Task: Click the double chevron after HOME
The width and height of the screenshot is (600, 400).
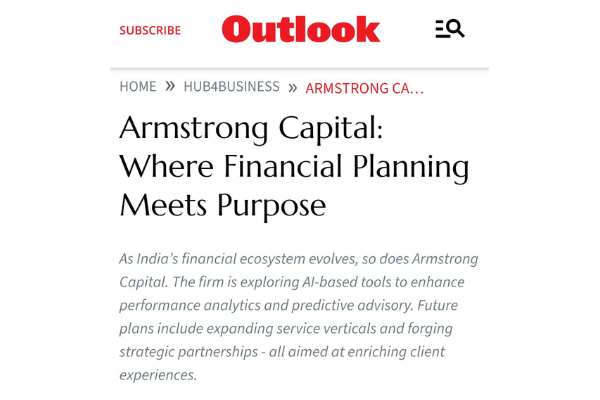Action: click(170, 86)
